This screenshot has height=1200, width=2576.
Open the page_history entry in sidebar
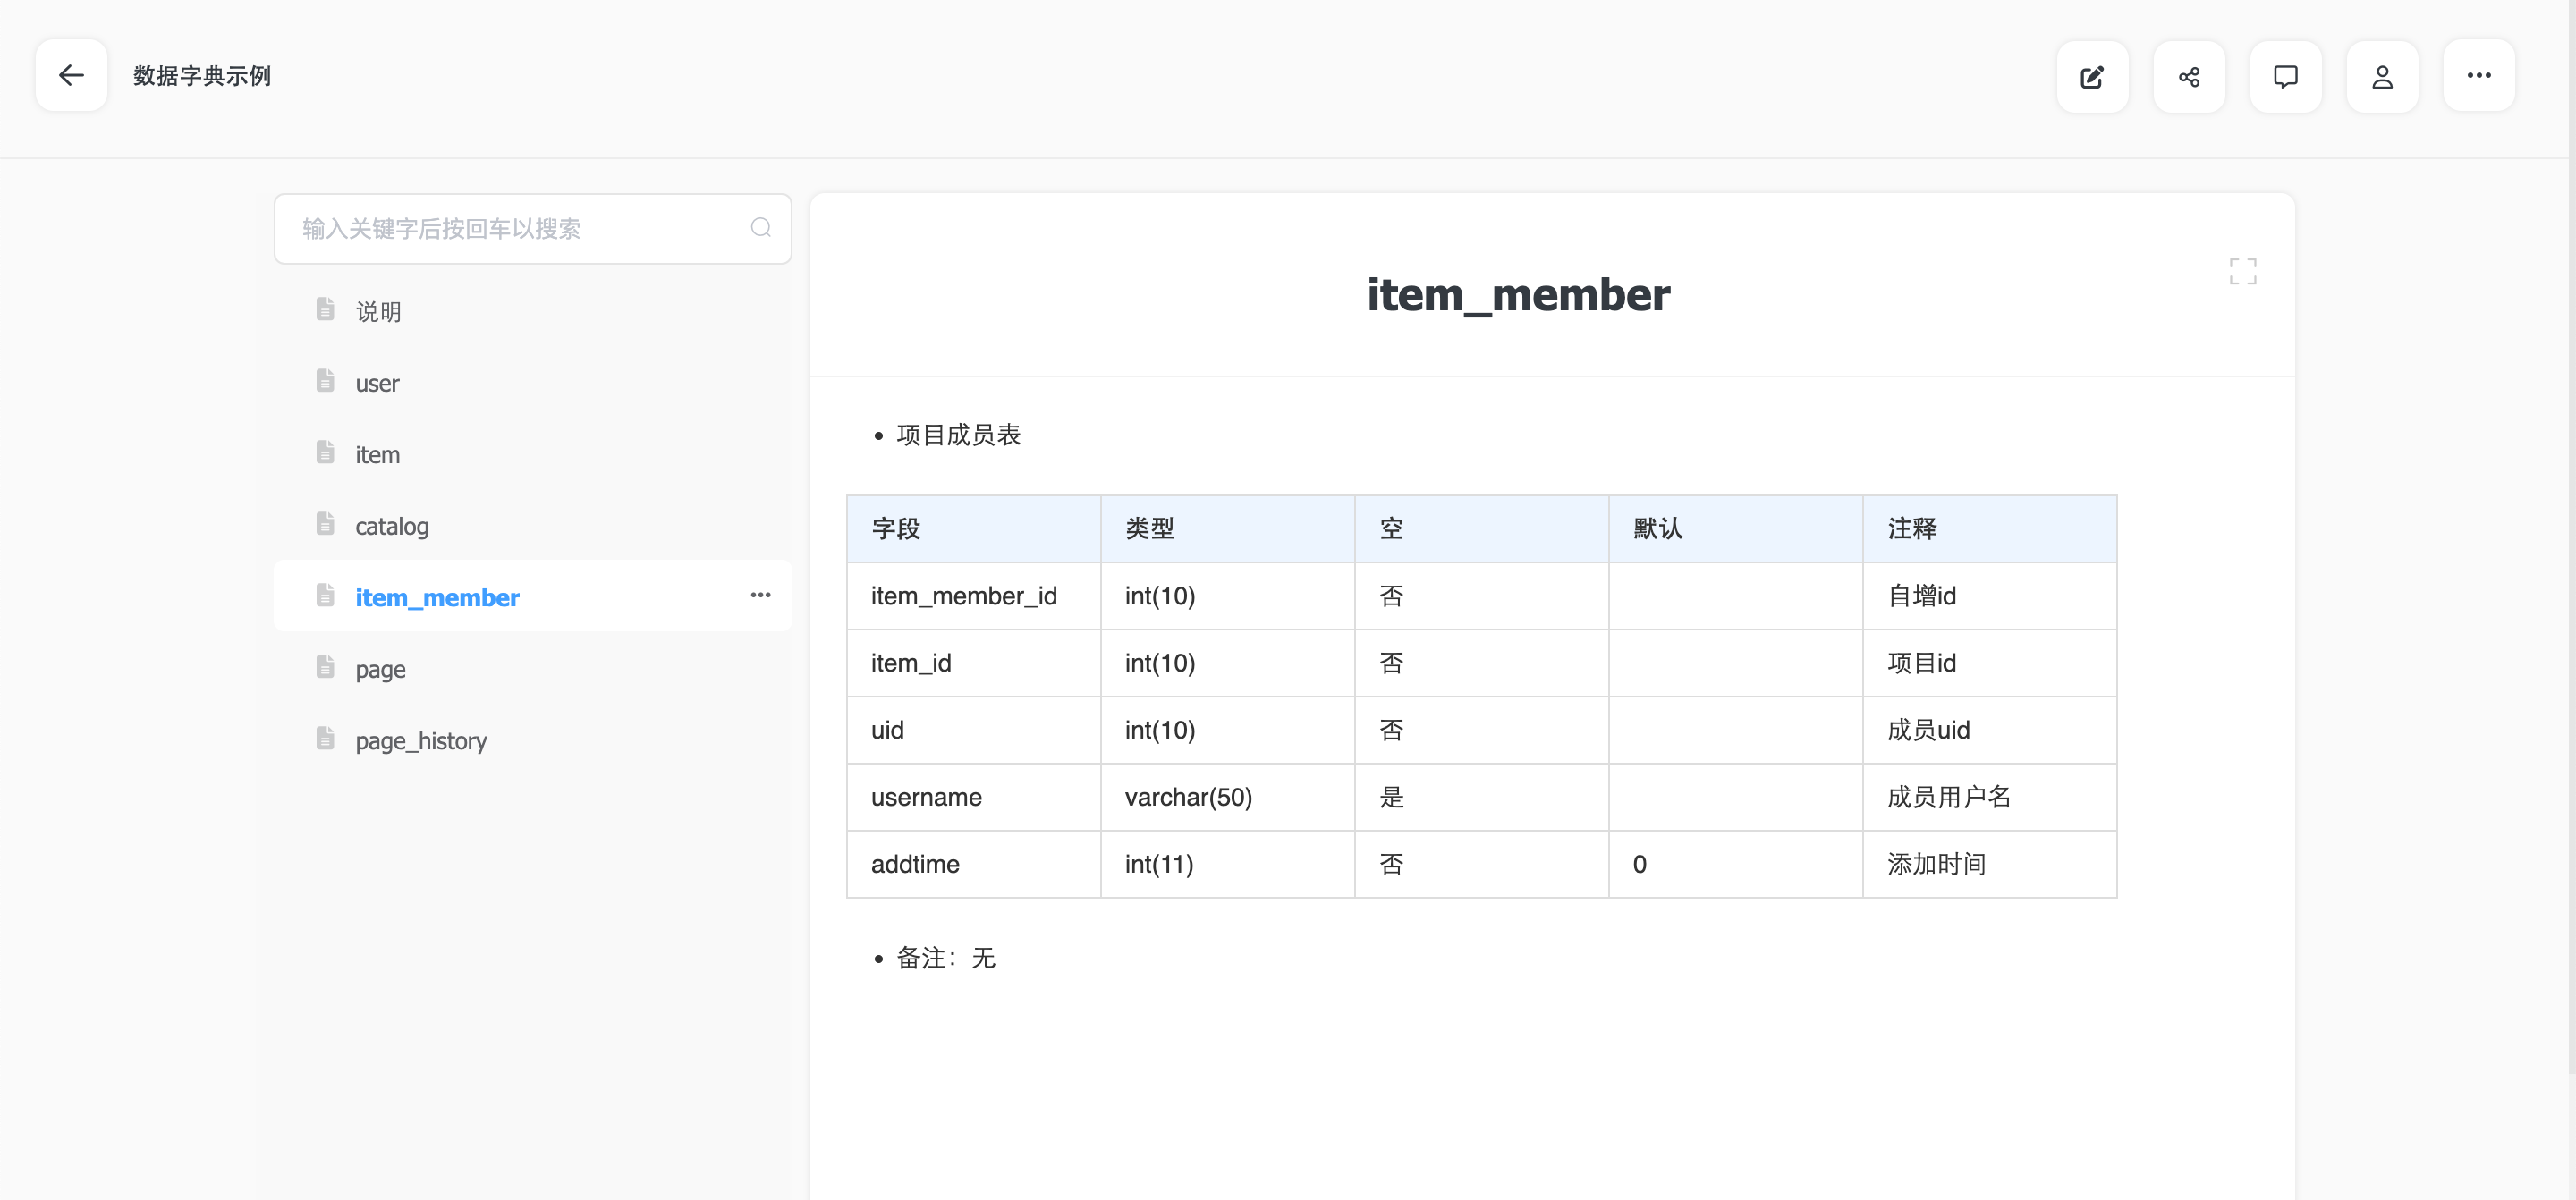(421, 741)
